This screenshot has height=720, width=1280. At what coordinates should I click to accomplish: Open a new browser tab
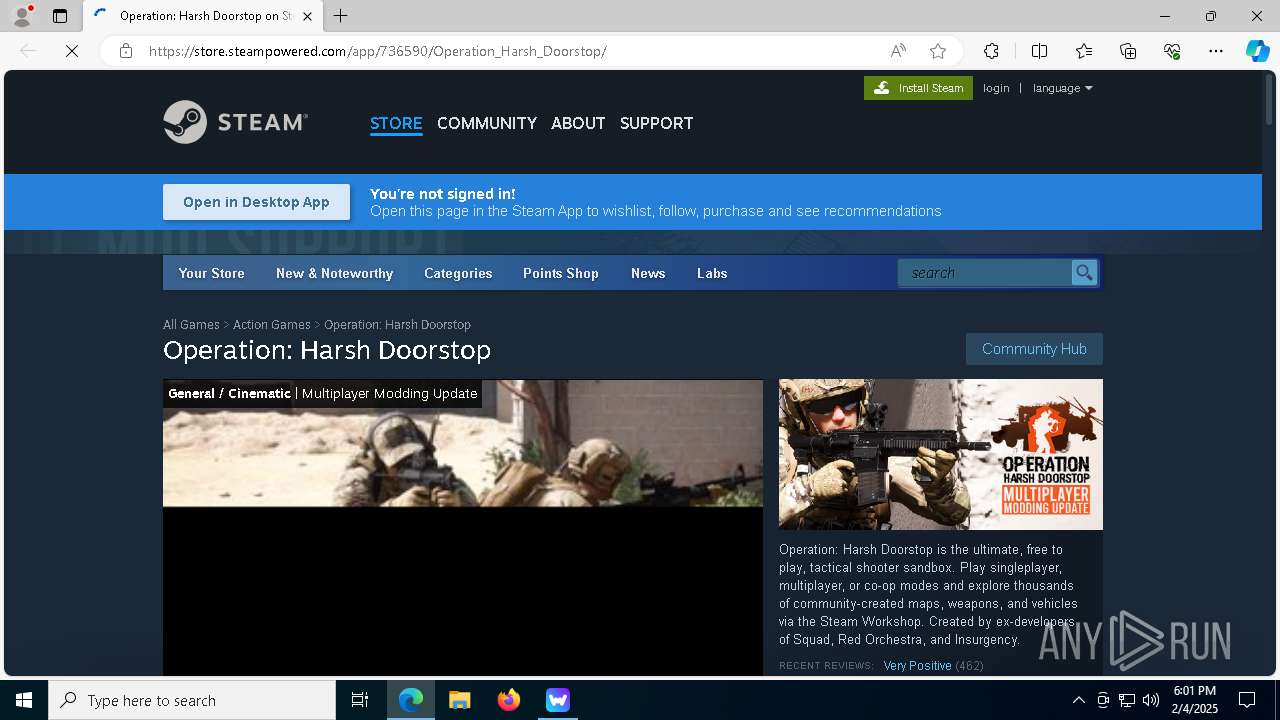pyautogui.click(x=341, y=16)
